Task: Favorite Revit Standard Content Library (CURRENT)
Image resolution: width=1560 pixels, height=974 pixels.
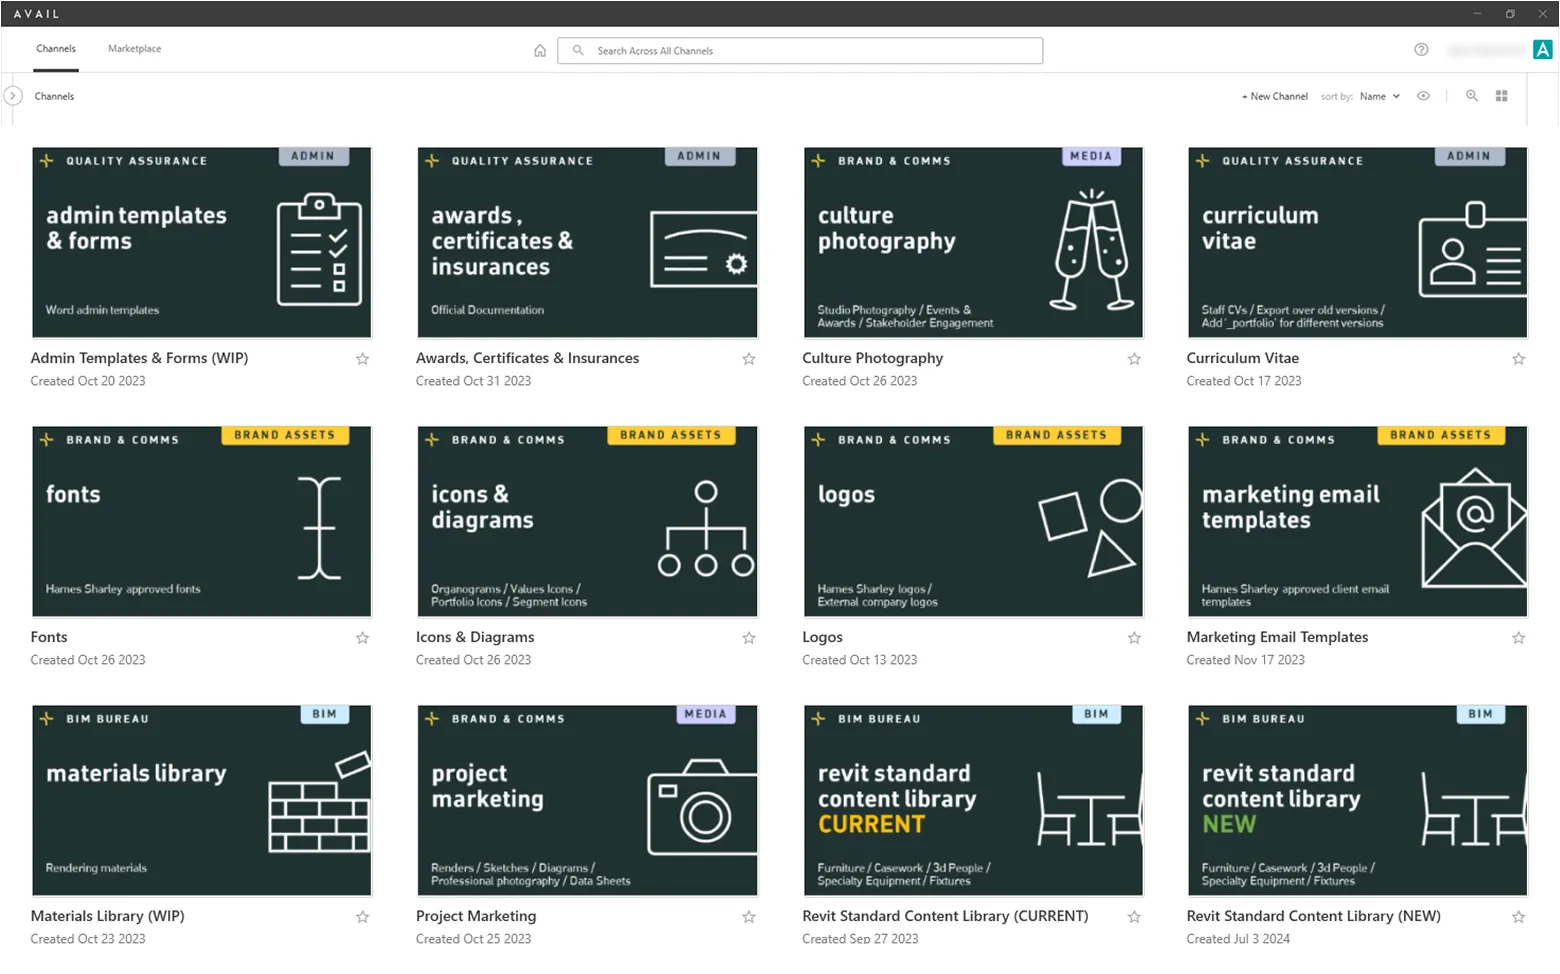Action: (x=1134, y=917)
